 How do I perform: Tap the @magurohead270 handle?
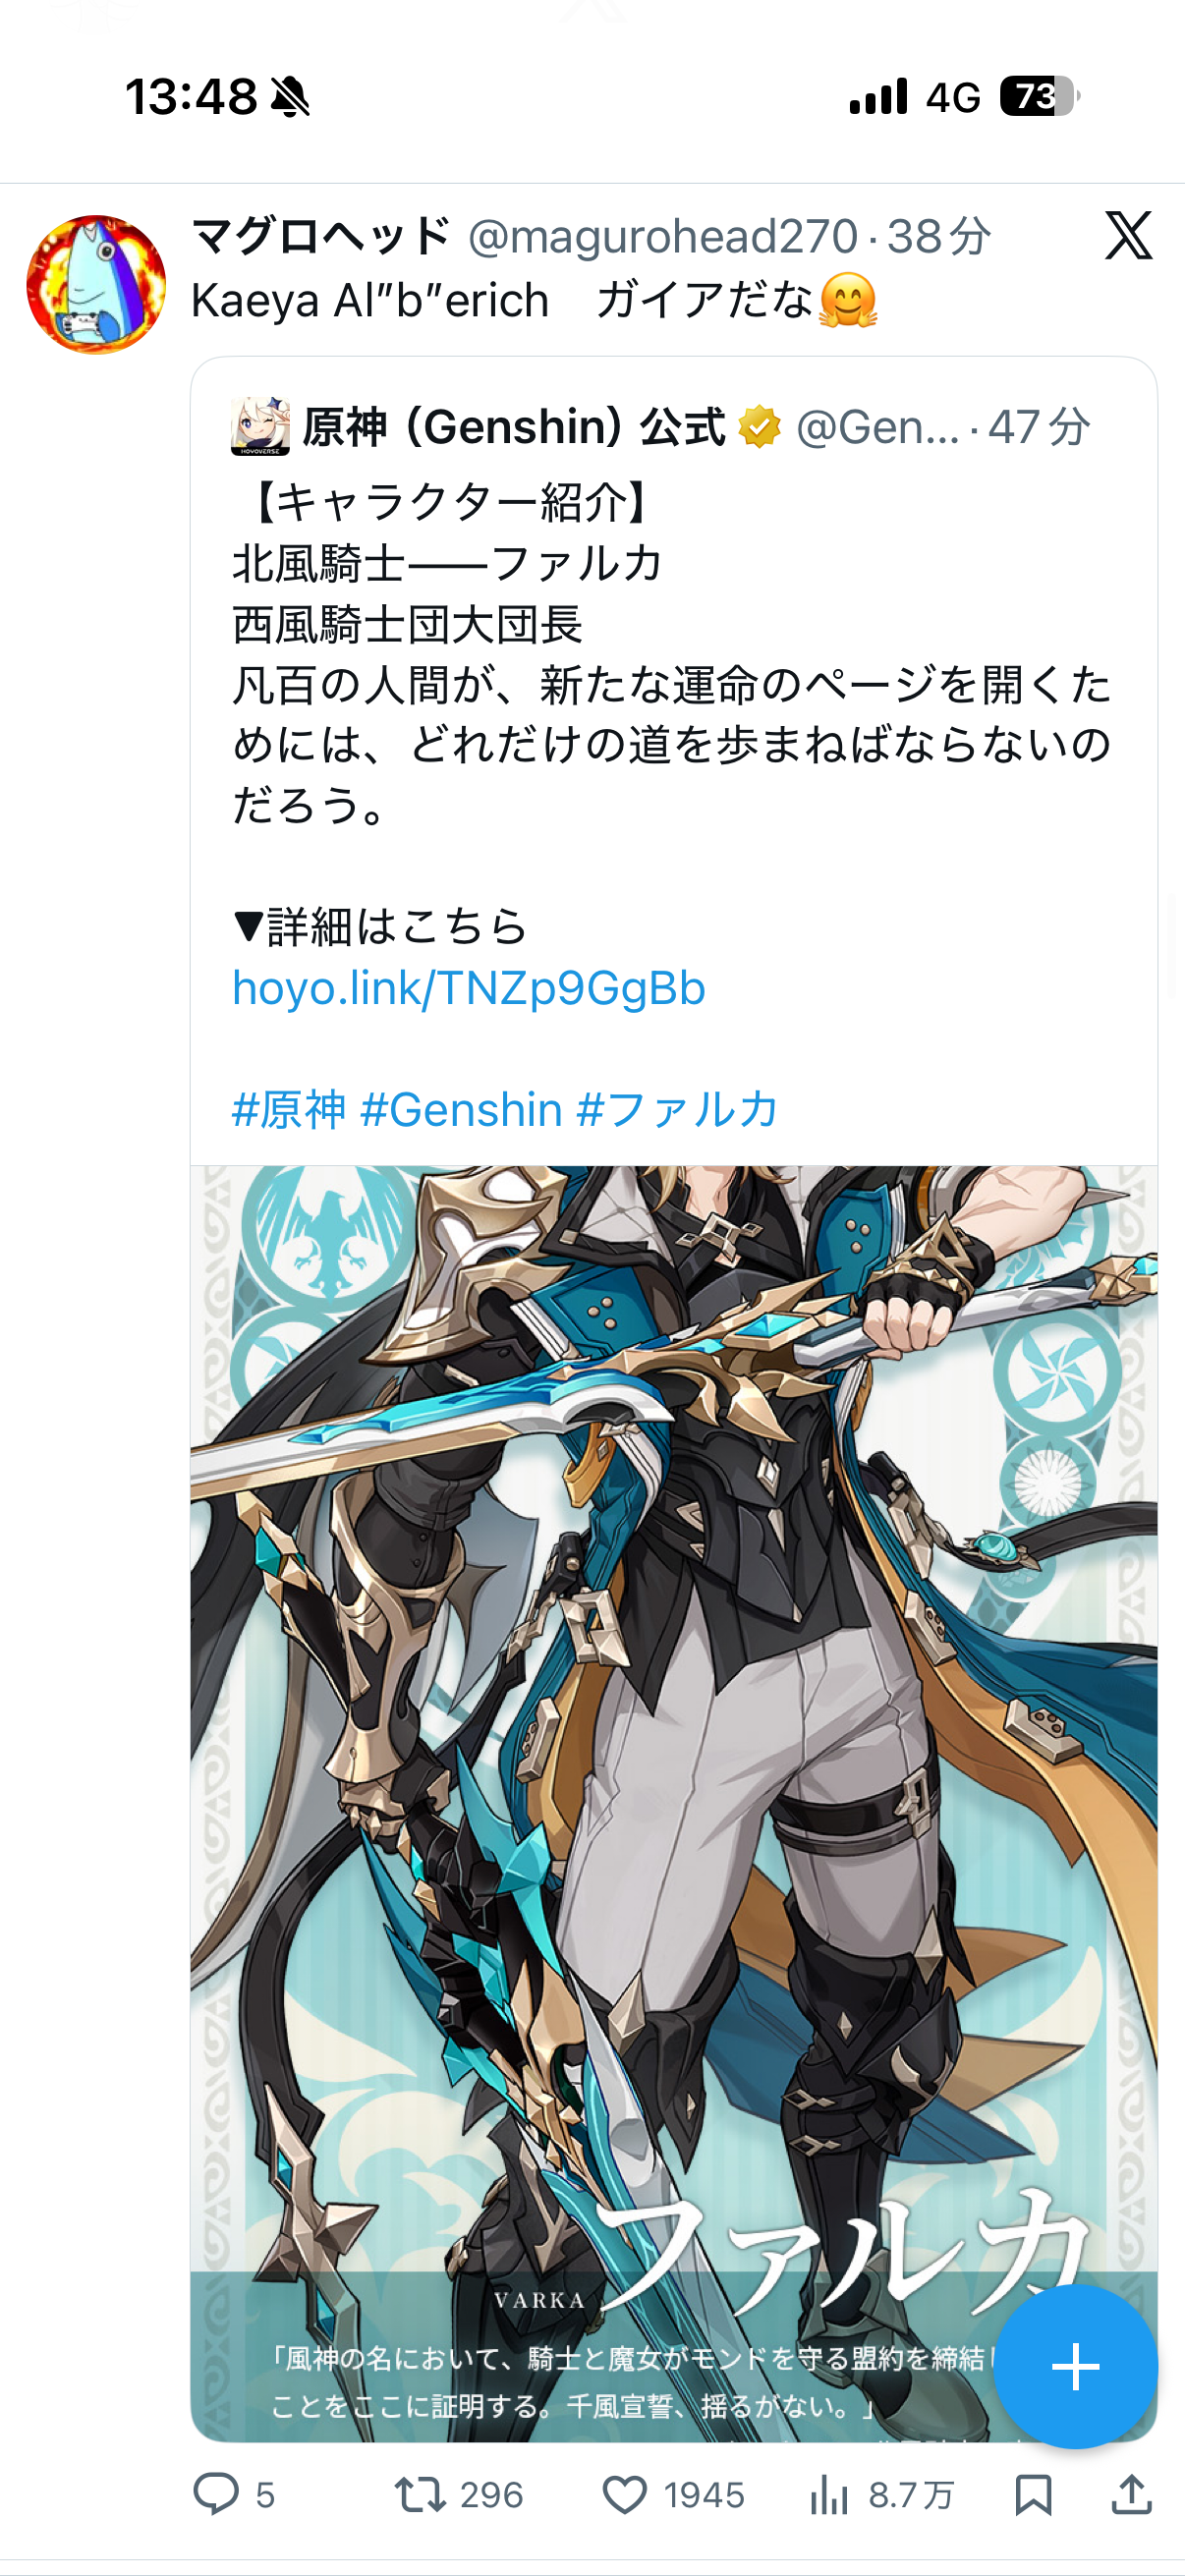663,237
